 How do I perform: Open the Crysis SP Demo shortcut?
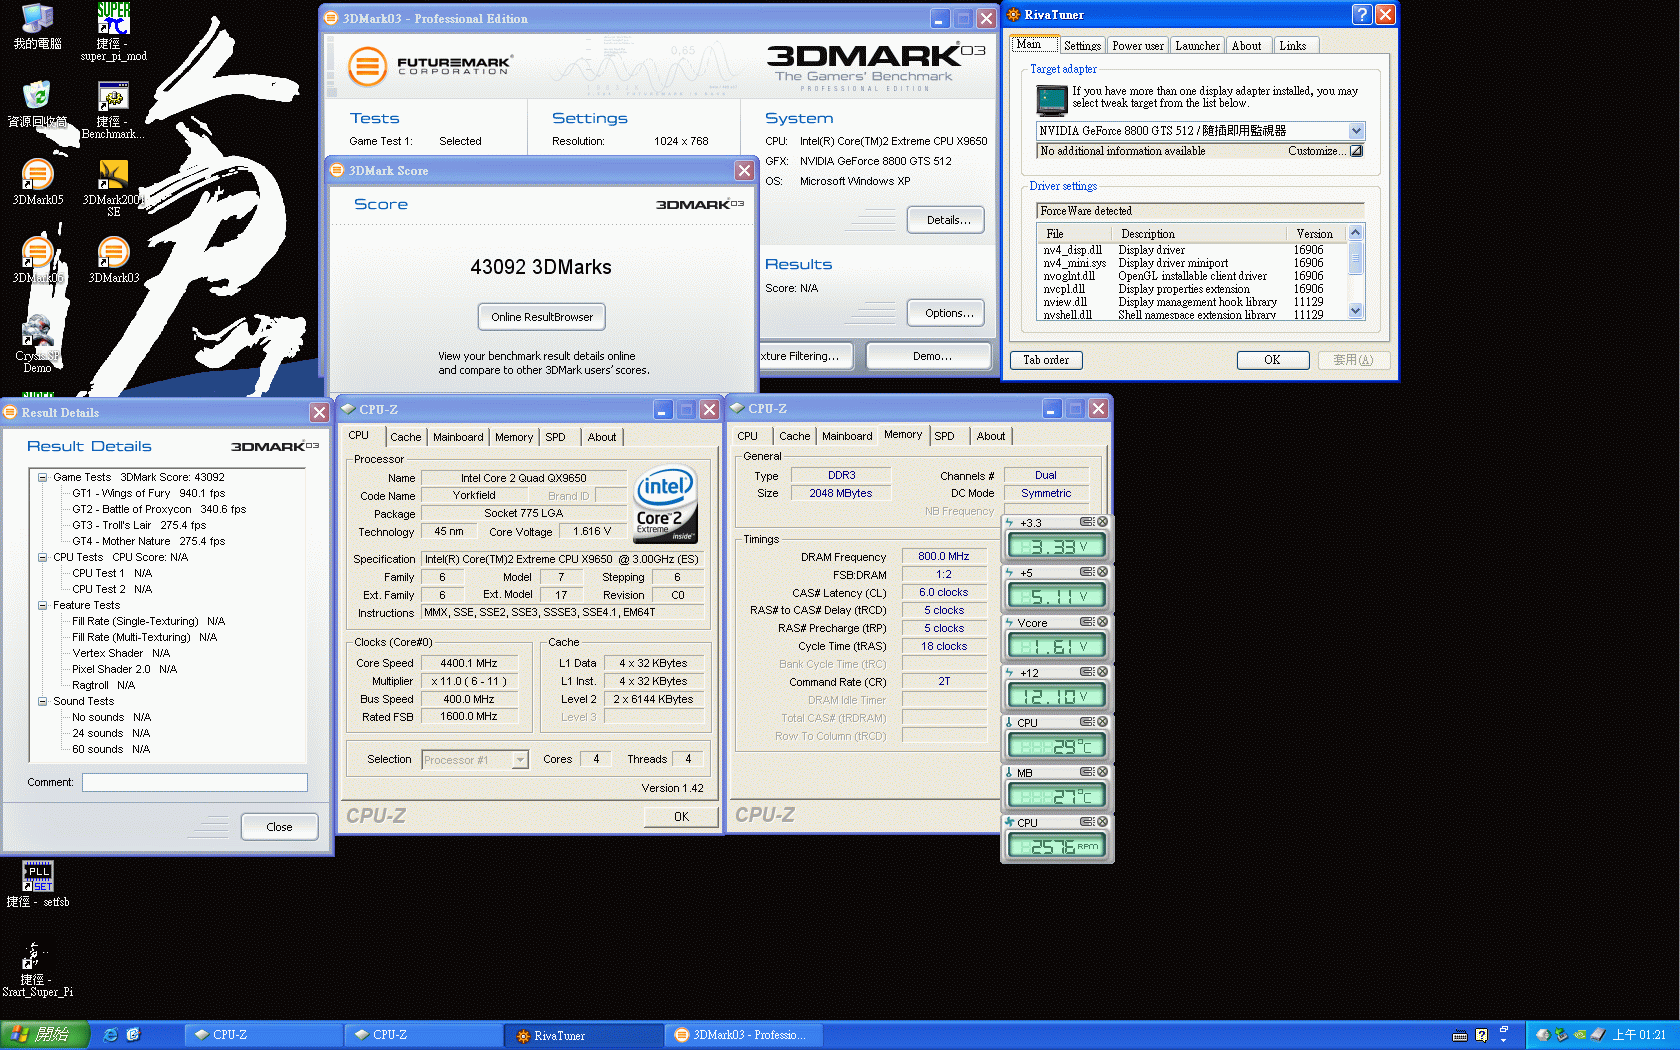(37, 343)
